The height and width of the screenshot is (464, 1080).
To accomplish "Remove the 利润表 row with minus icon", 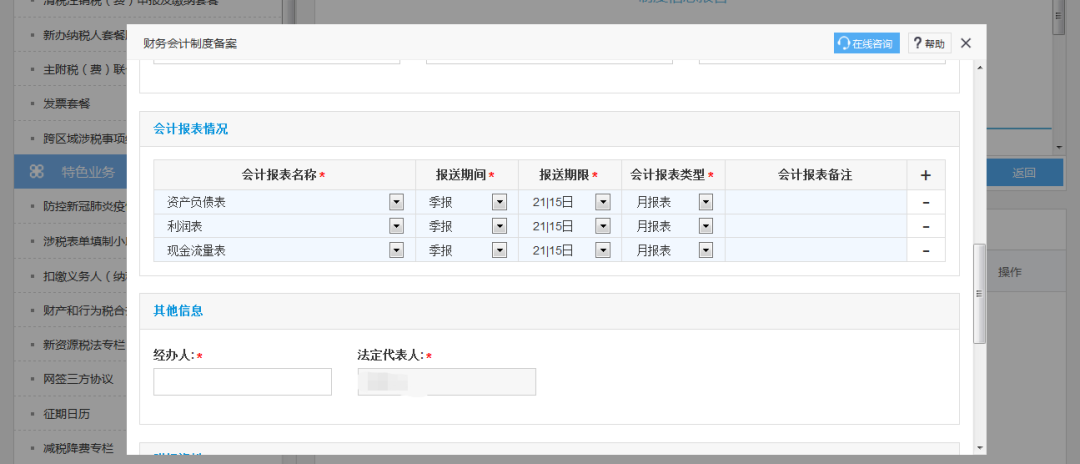I will [926, 226].
